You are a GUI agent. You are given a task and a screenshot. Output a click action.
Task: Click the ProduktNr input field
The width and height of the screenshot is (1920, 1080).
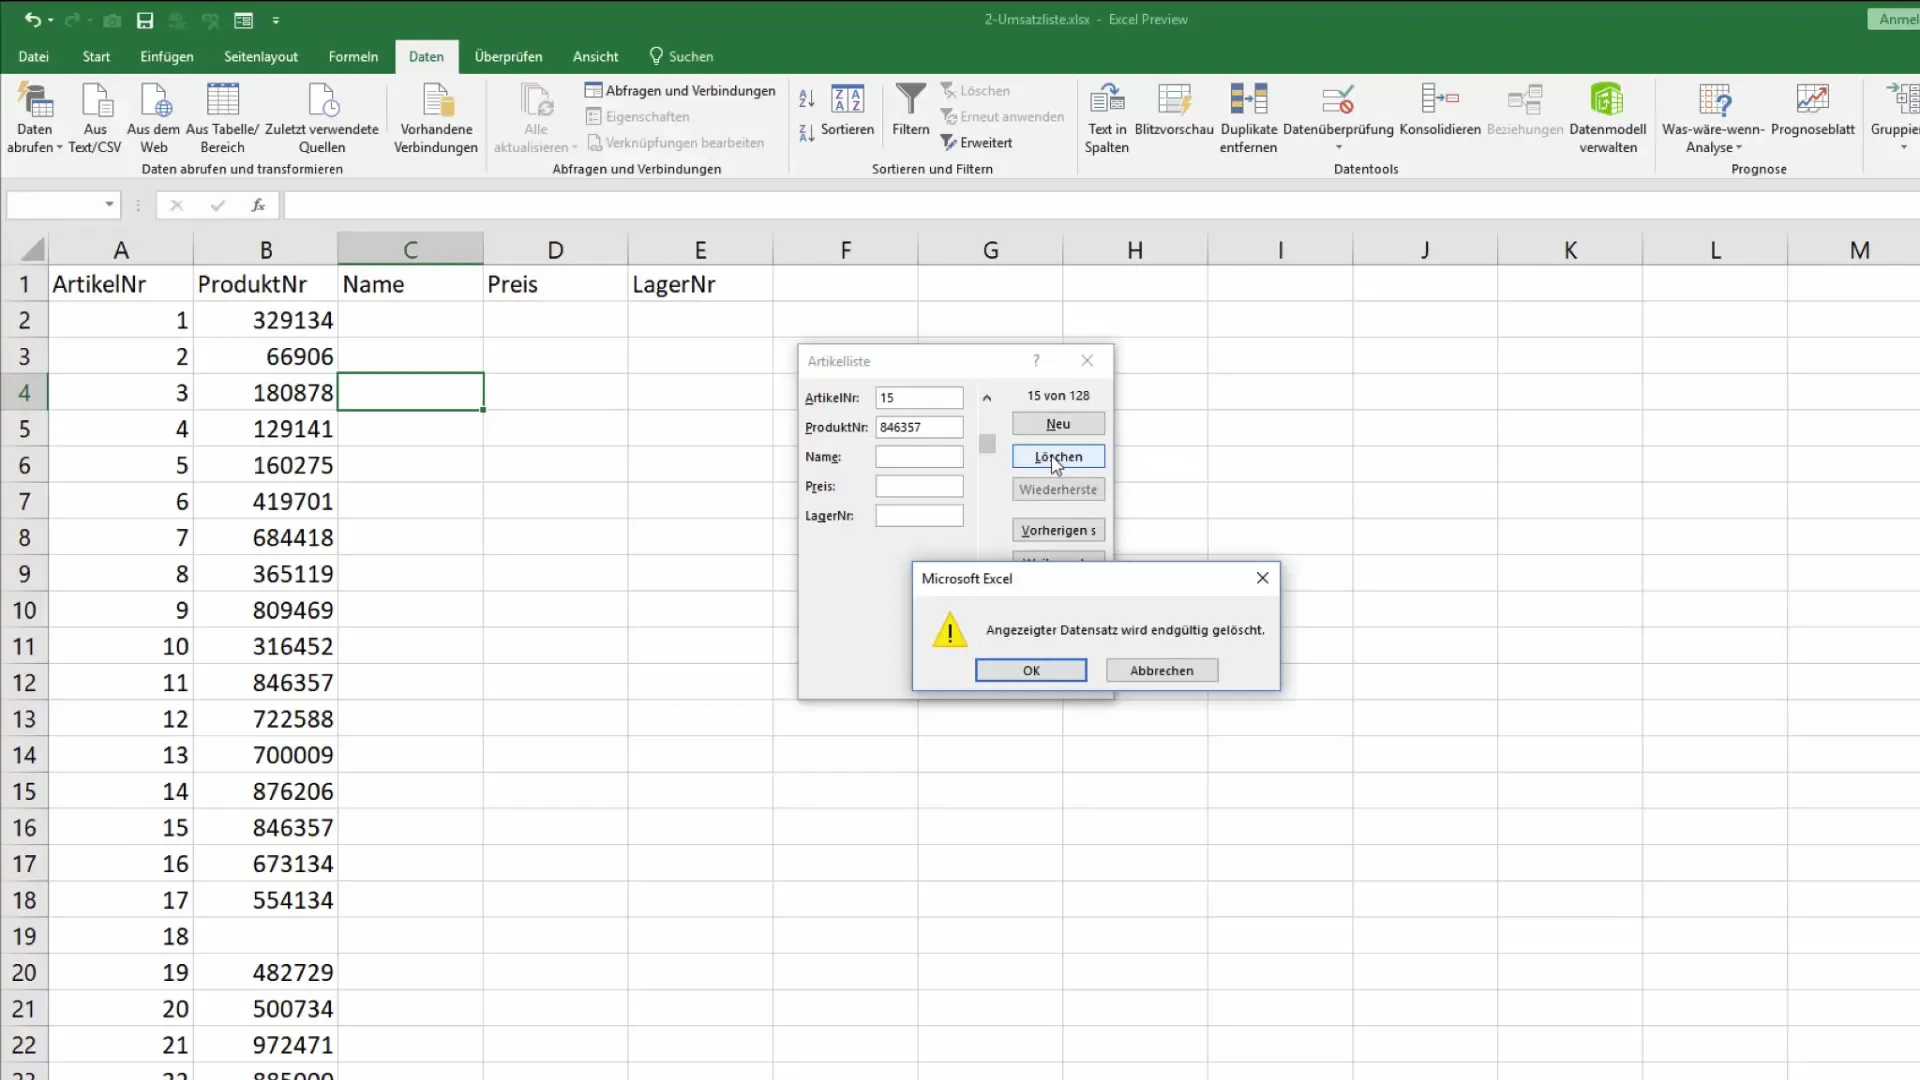click(919, 427)
